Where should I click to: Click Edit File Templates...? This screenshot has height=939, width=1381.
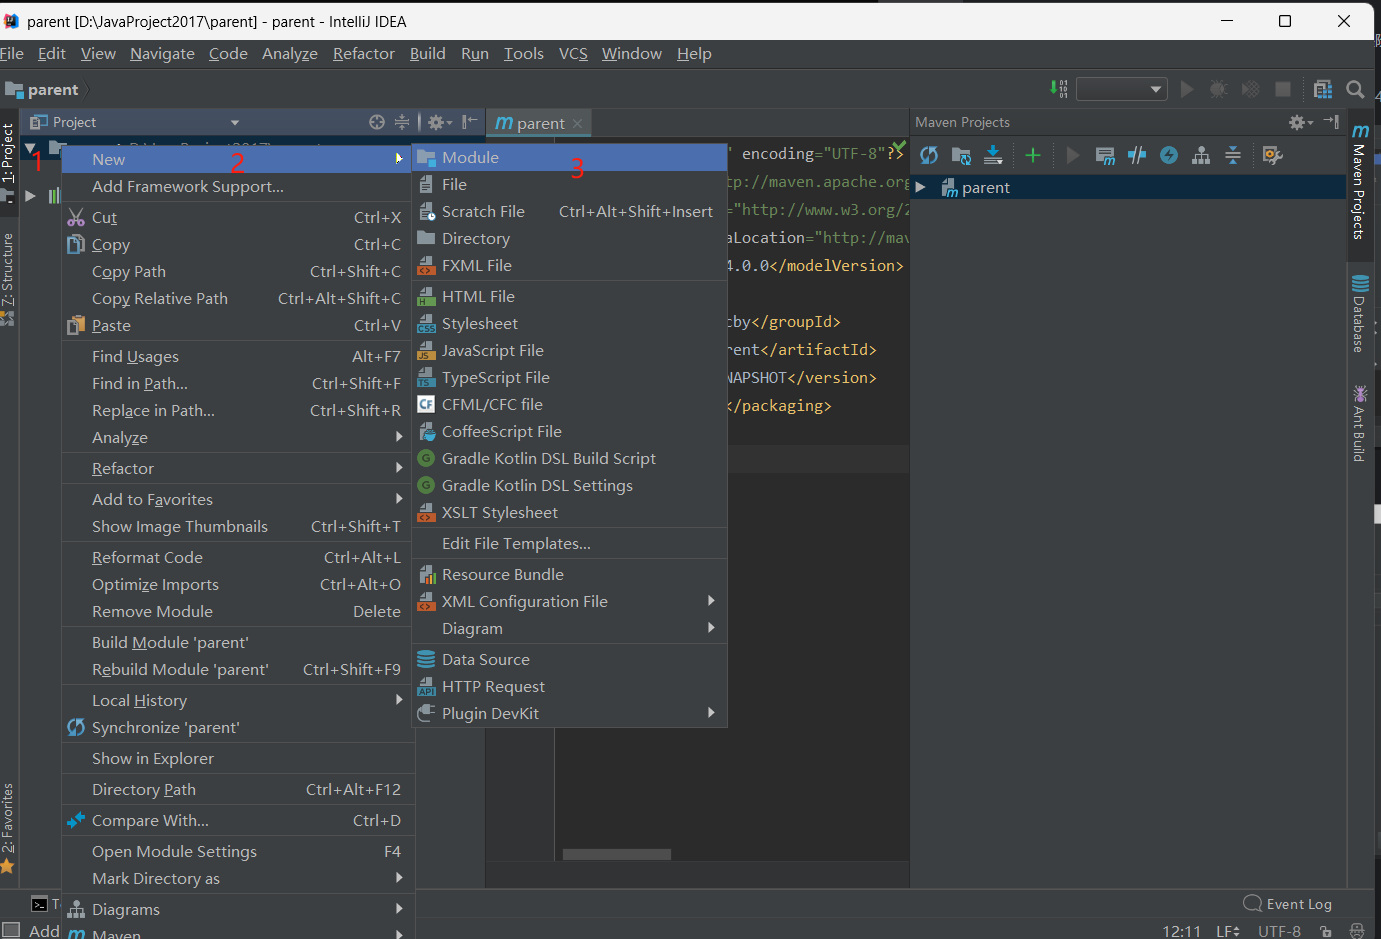[x=570, y=543]
